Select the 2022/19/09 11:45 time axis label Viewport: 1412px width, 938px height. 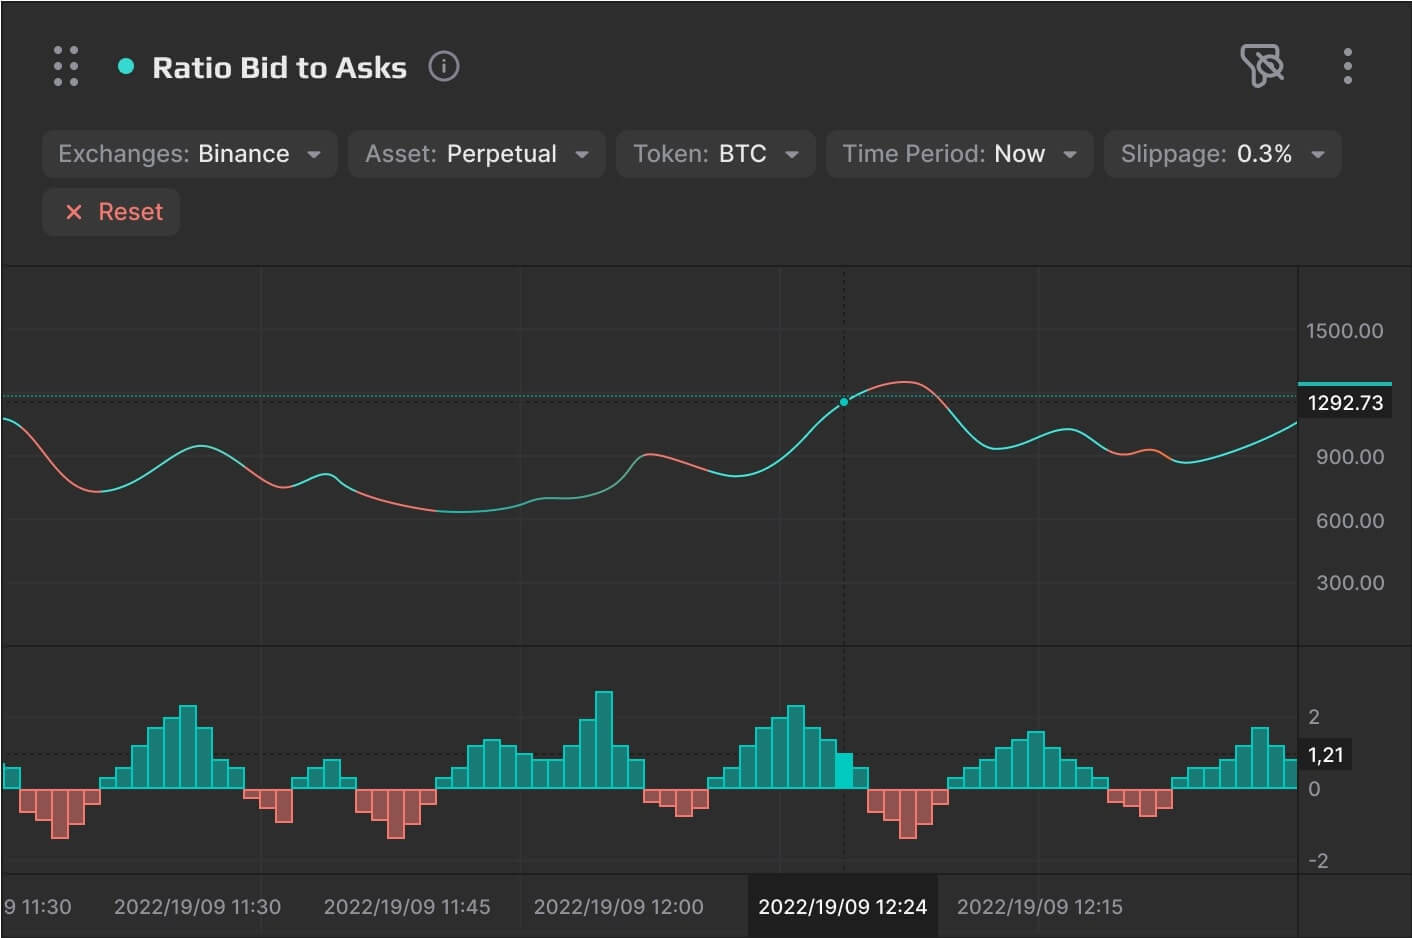click(407, 907)
